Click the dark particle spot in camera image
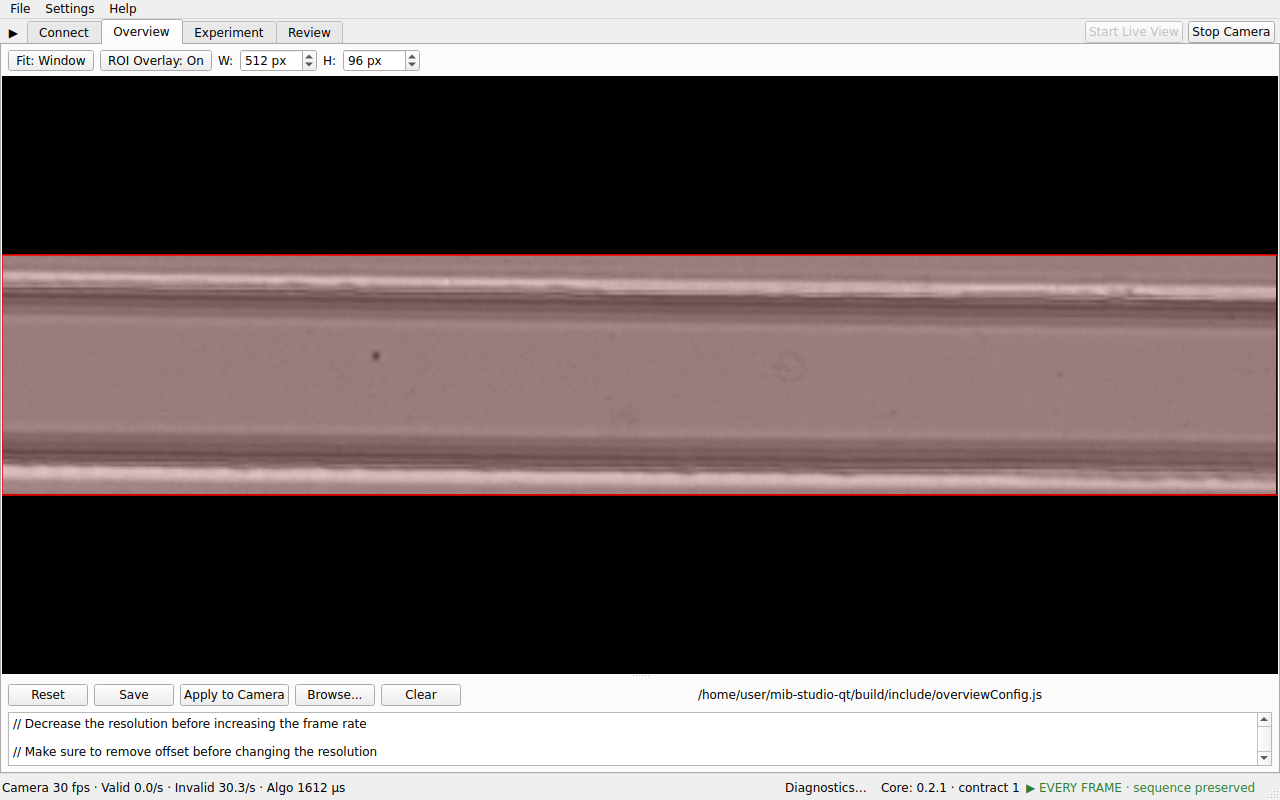1280x800 pixels. click(x=376, y=354)
